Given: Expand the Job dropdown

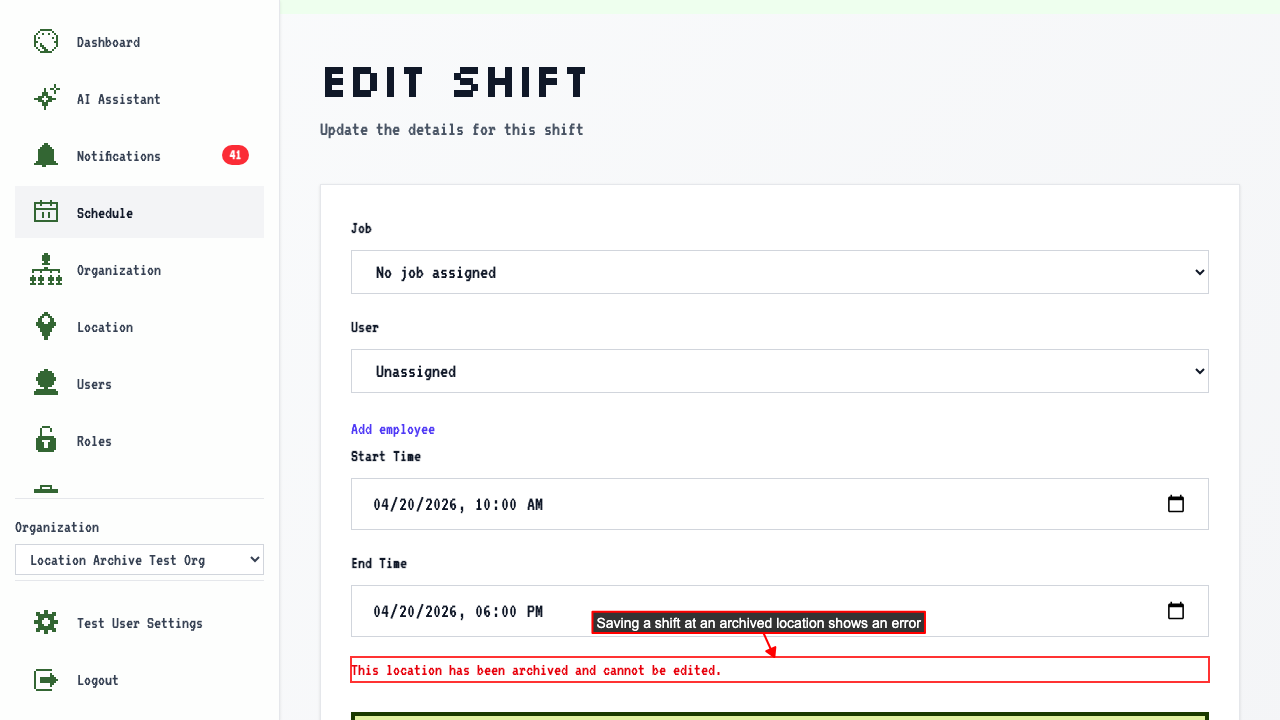Looking at the screenshot, I should tap(780, 272).
